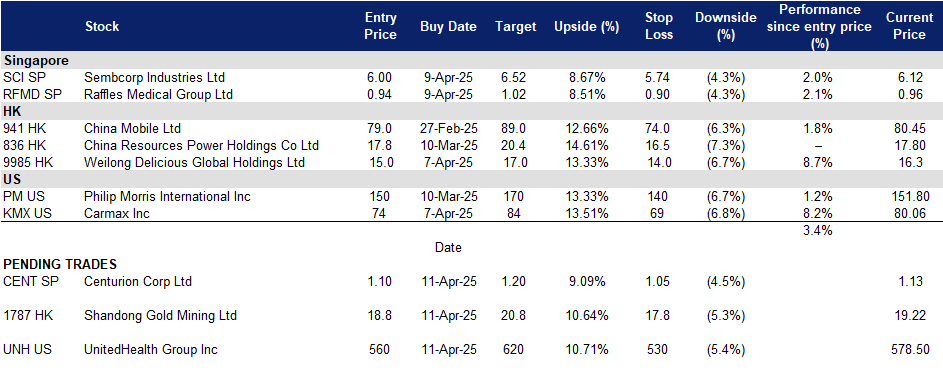
Task: Select the Singapore section row
Action: pyautogui.click(x=472, y=61)
